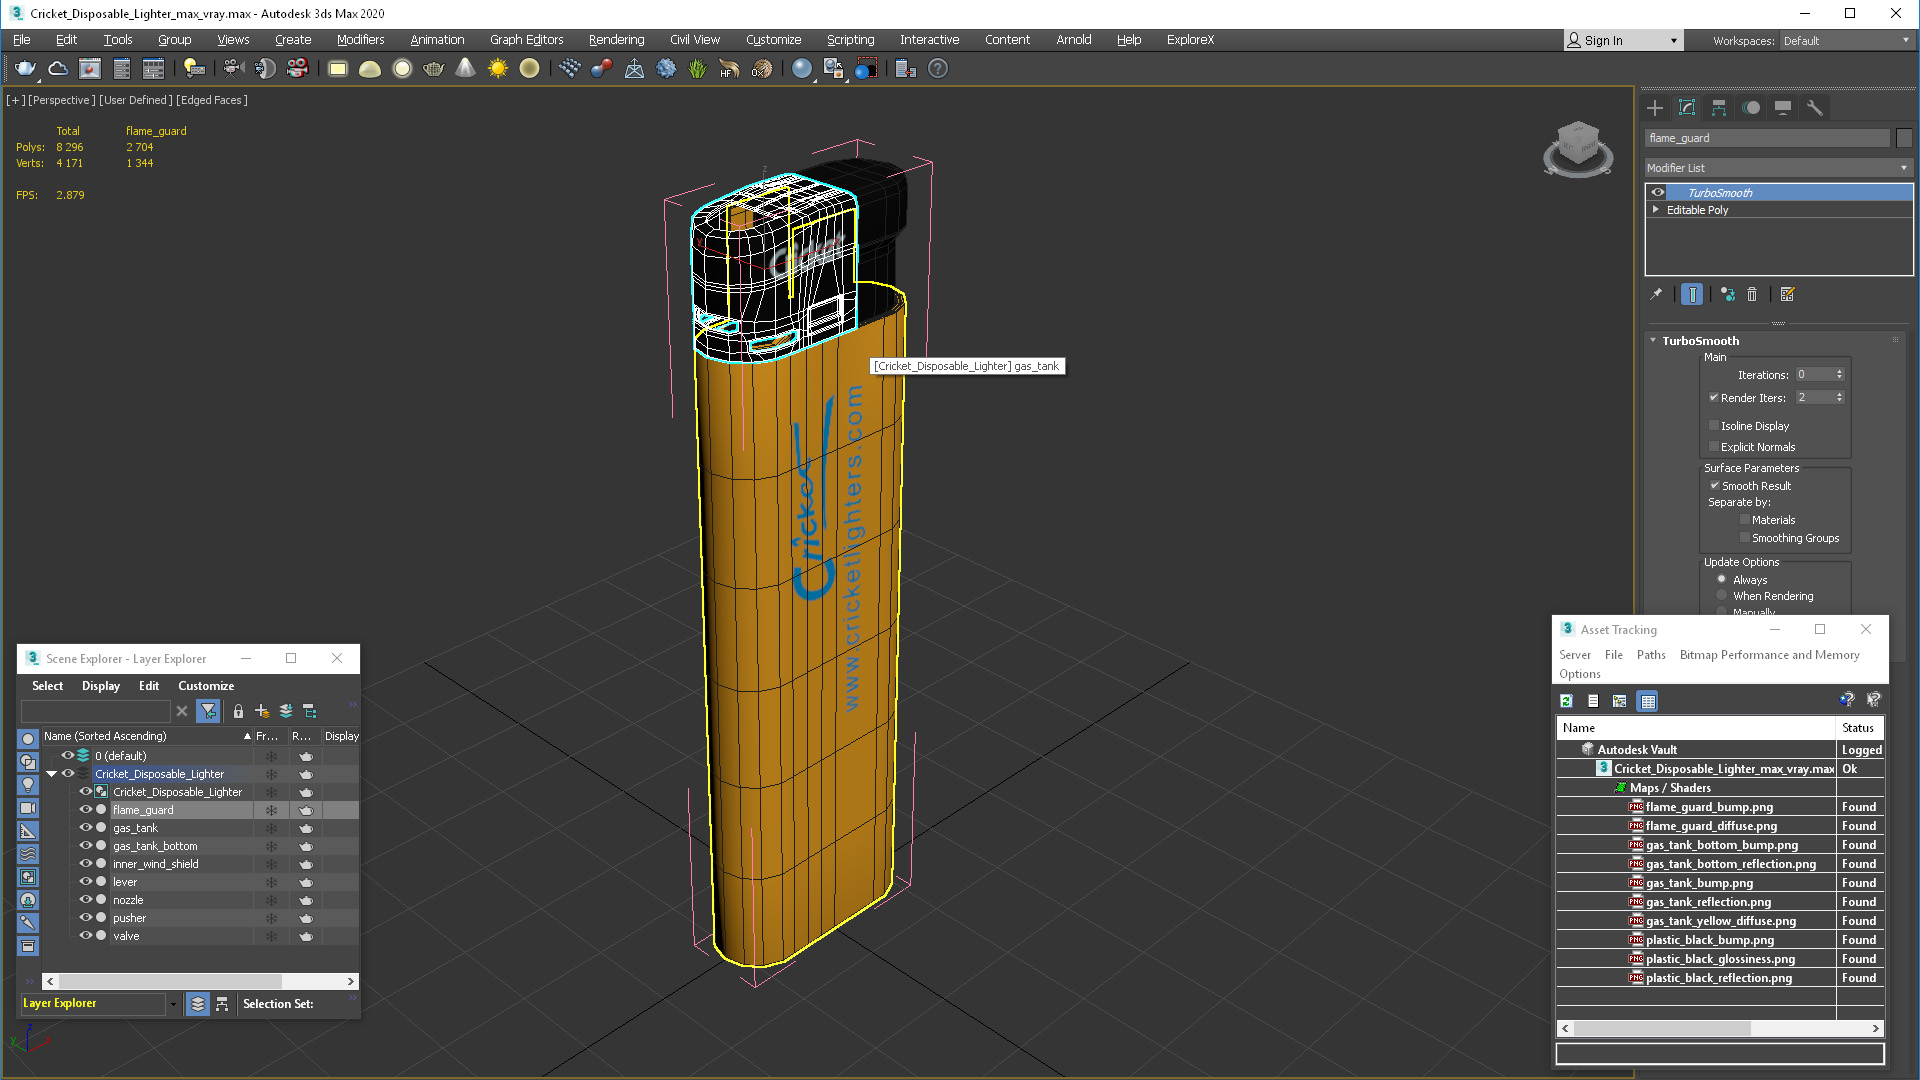The image size is (1920, 1080).
Task: Click refresh icon in Asset Tracking toolbar
Action: tap(1567, 701)
